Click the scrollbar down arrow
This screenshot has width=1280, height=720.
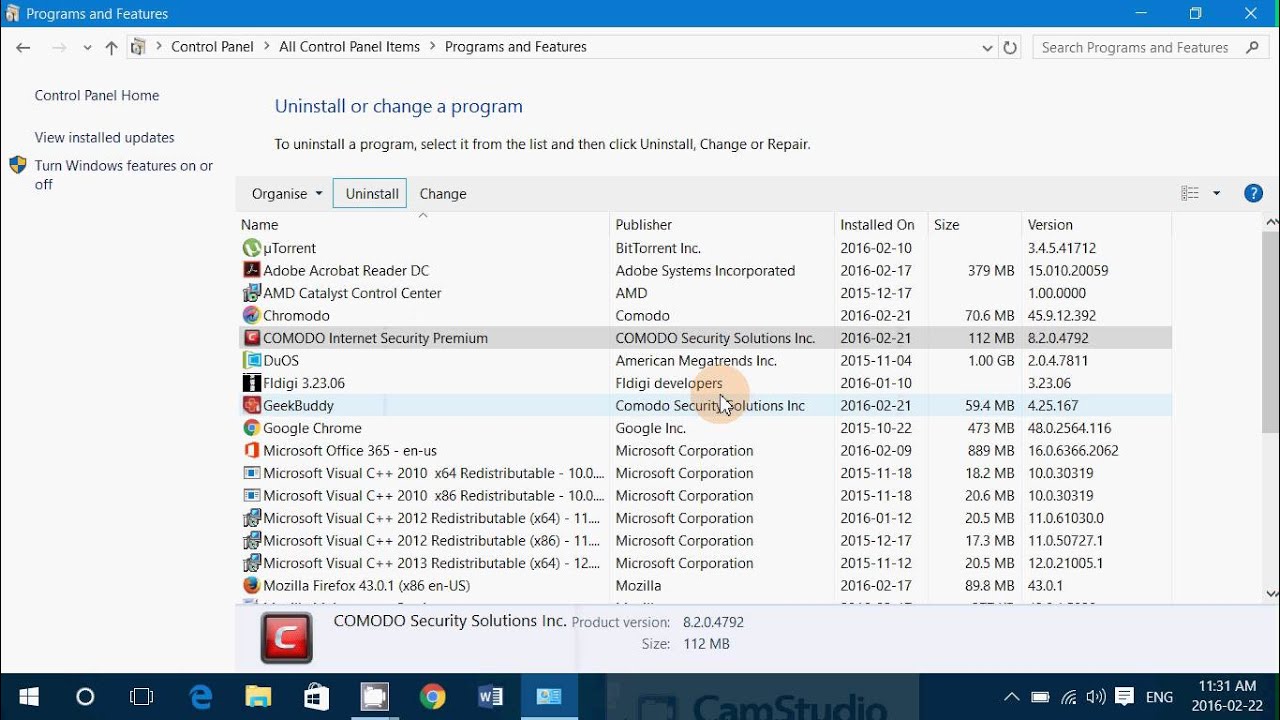pyautogui.click(x=1271, y=593)
